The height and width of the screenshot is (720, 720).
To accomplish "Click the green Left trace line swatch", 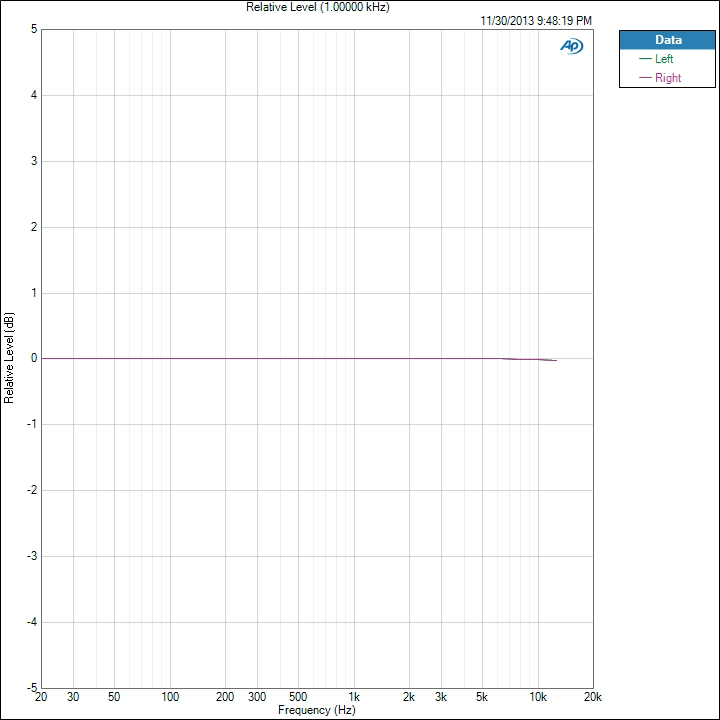I will [x=645, y=59].
